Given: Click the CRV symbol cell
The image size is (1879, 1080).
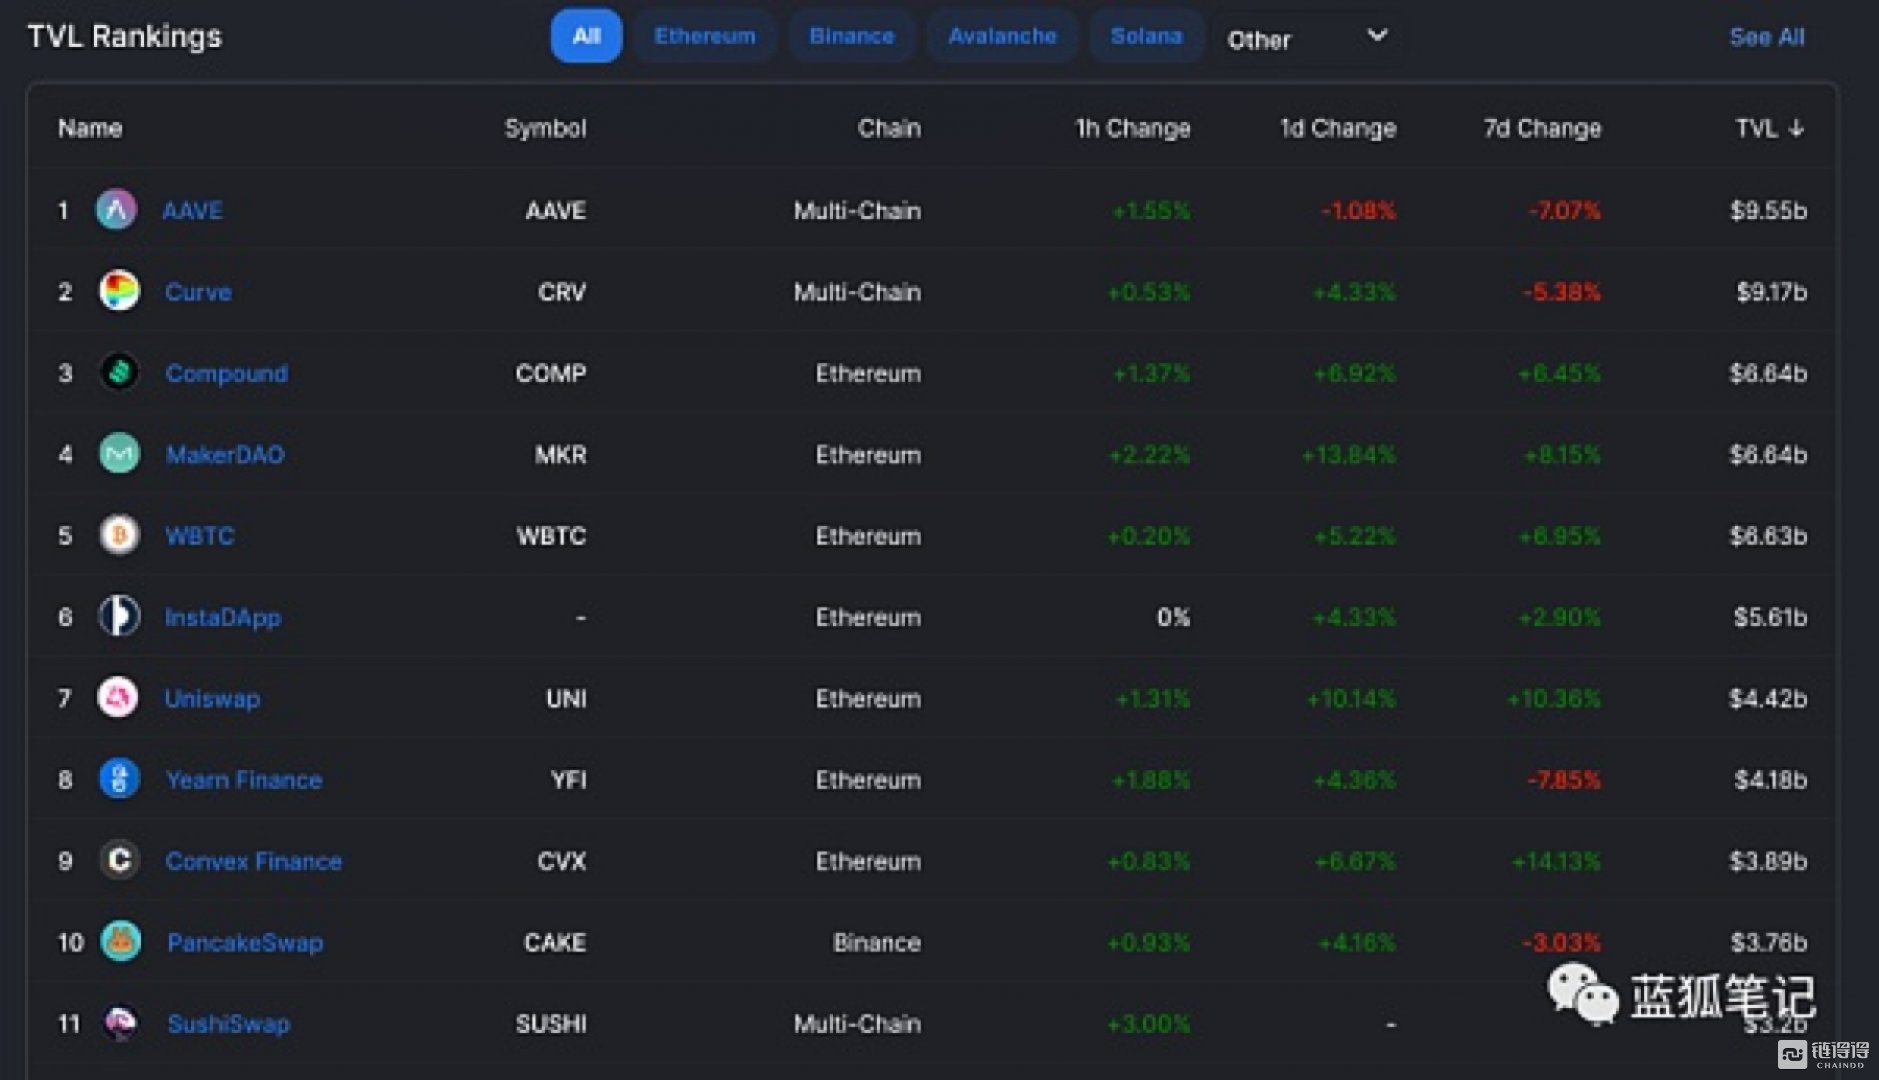Looking at the screenshot, I should click(562, 292).
